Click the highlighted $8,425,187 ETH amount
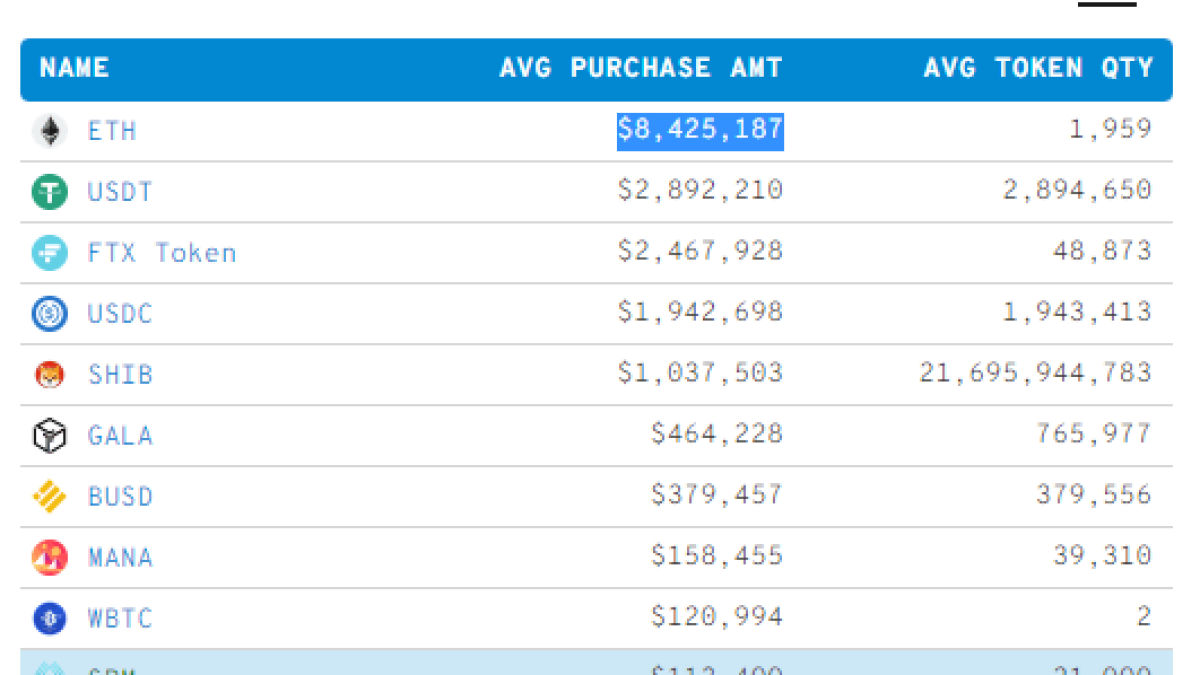This screenshot has width=1200, height=675. [700, 130]
